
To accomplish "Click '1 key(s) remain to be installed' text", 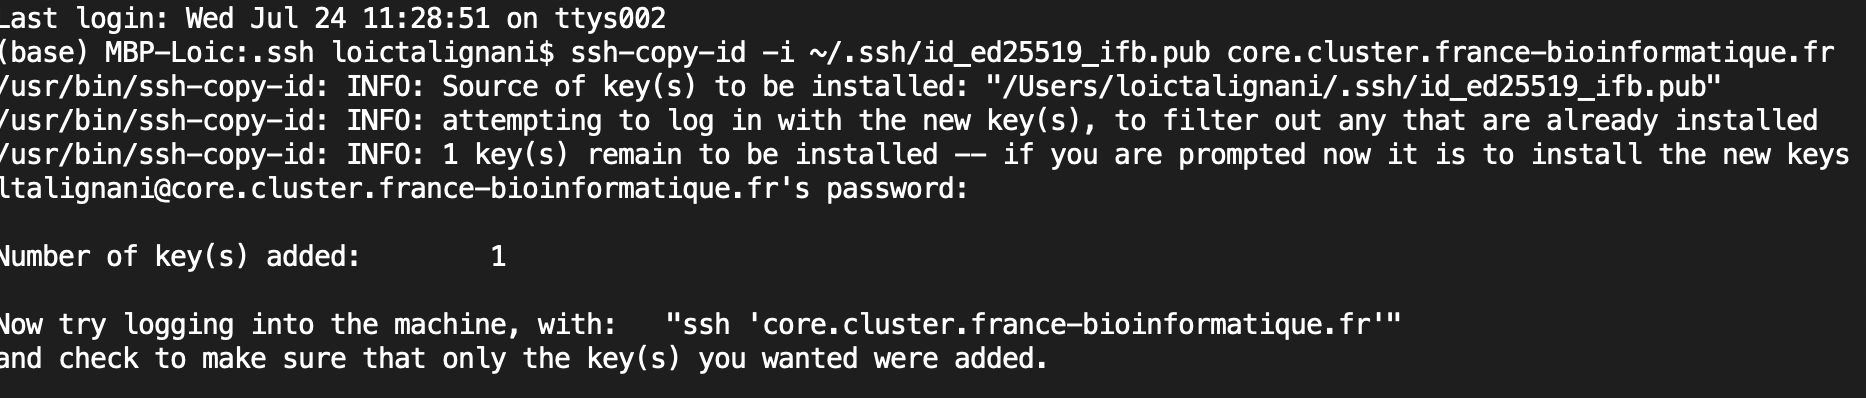I will [690, 155].
